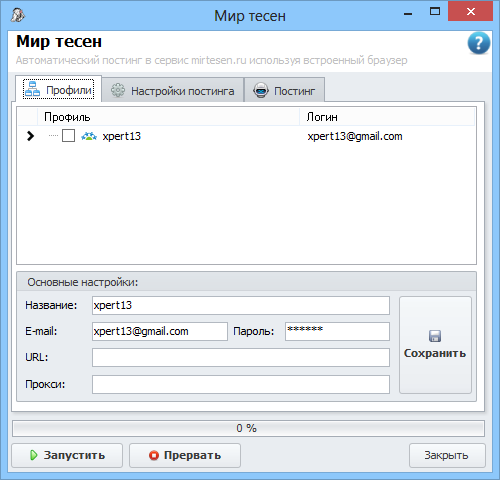Select the xpert13 profile name

[x=122, y=136]
